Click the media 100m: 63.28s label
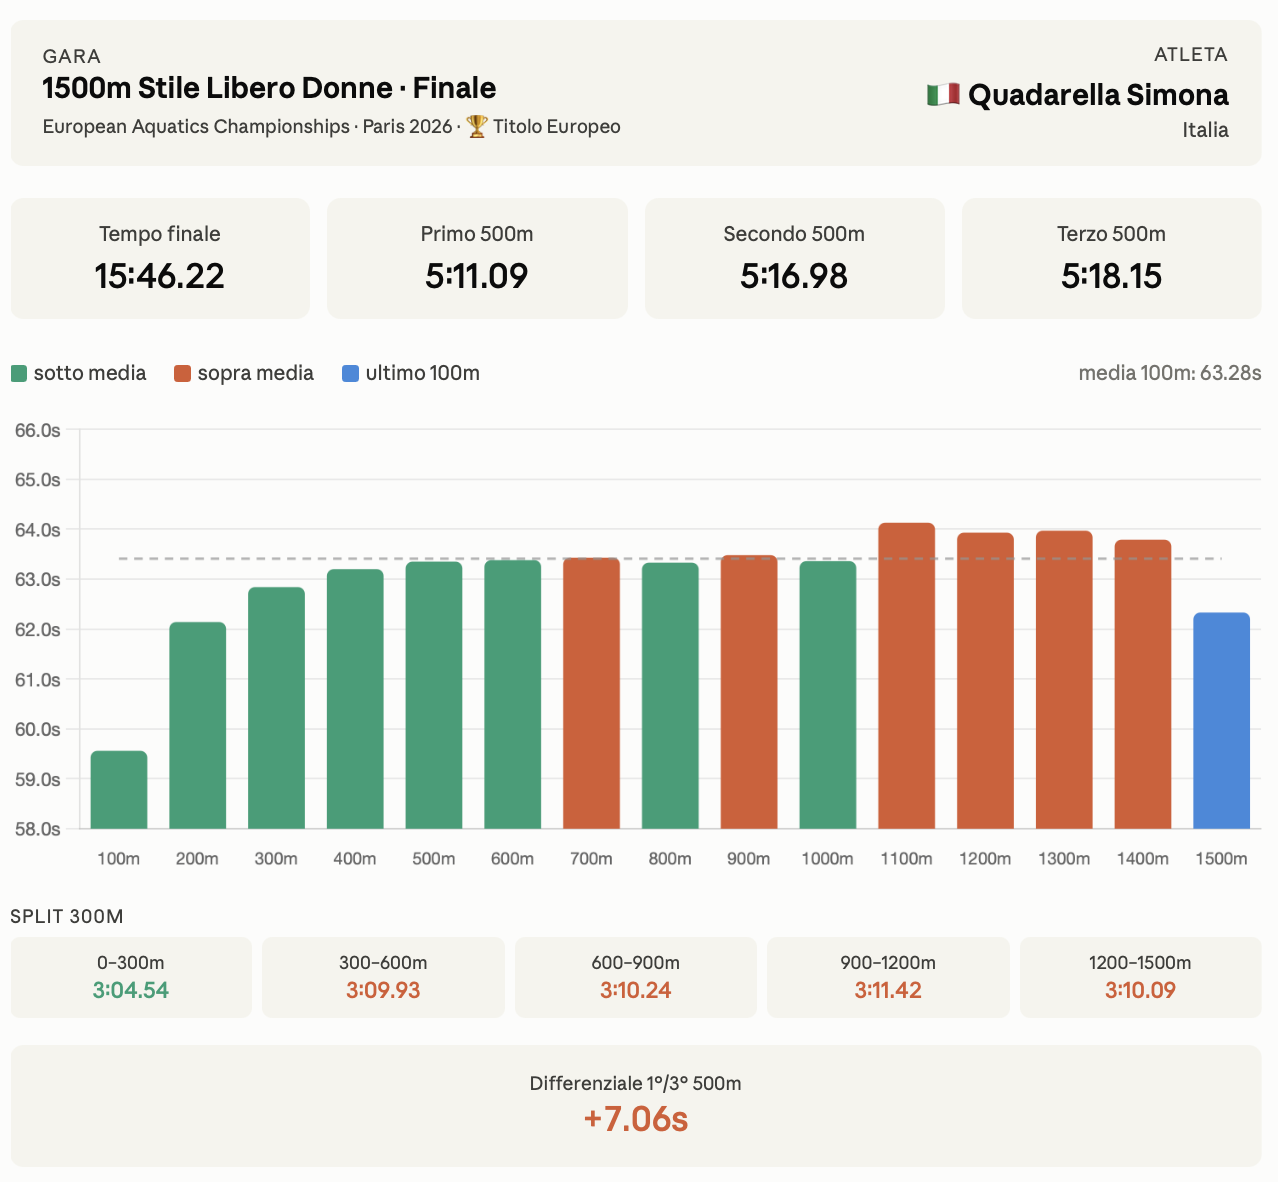The height and width of the screenshot is (1182, 1278). click(1170, 373)
